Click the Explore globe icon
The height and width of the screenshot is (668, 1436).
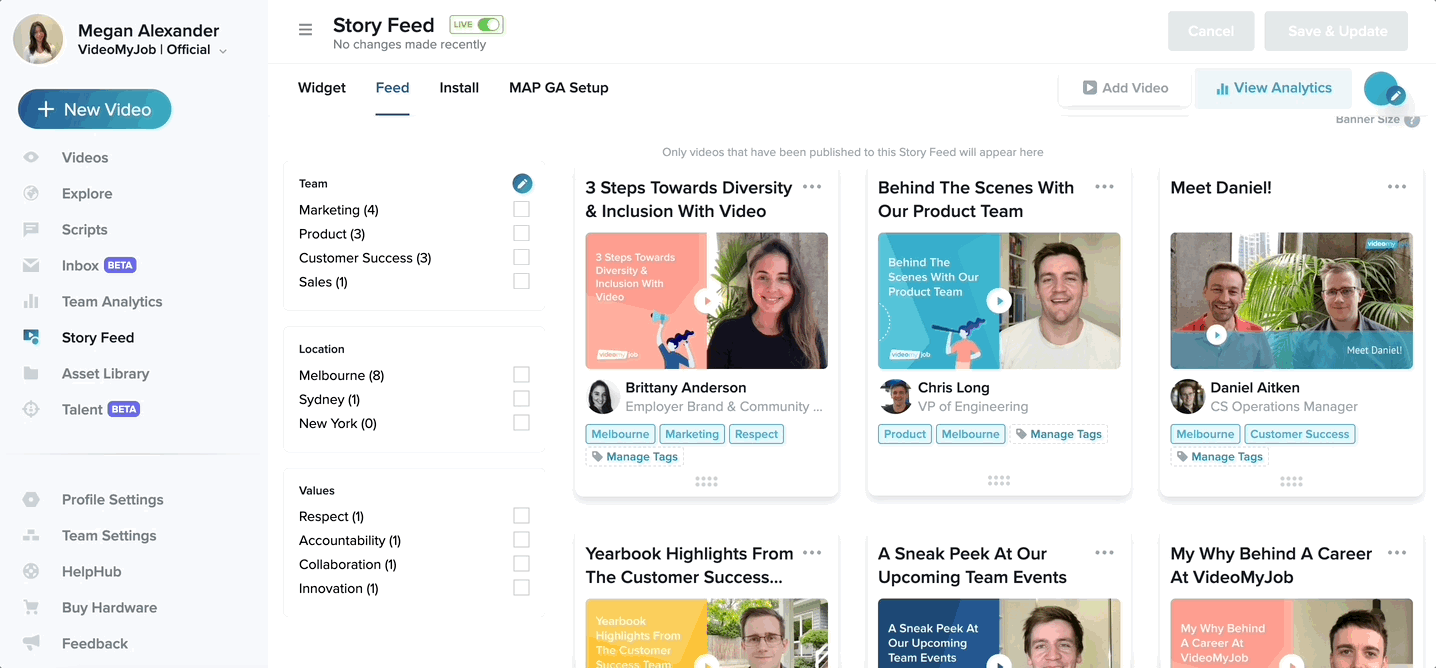(x=31, y=193)
